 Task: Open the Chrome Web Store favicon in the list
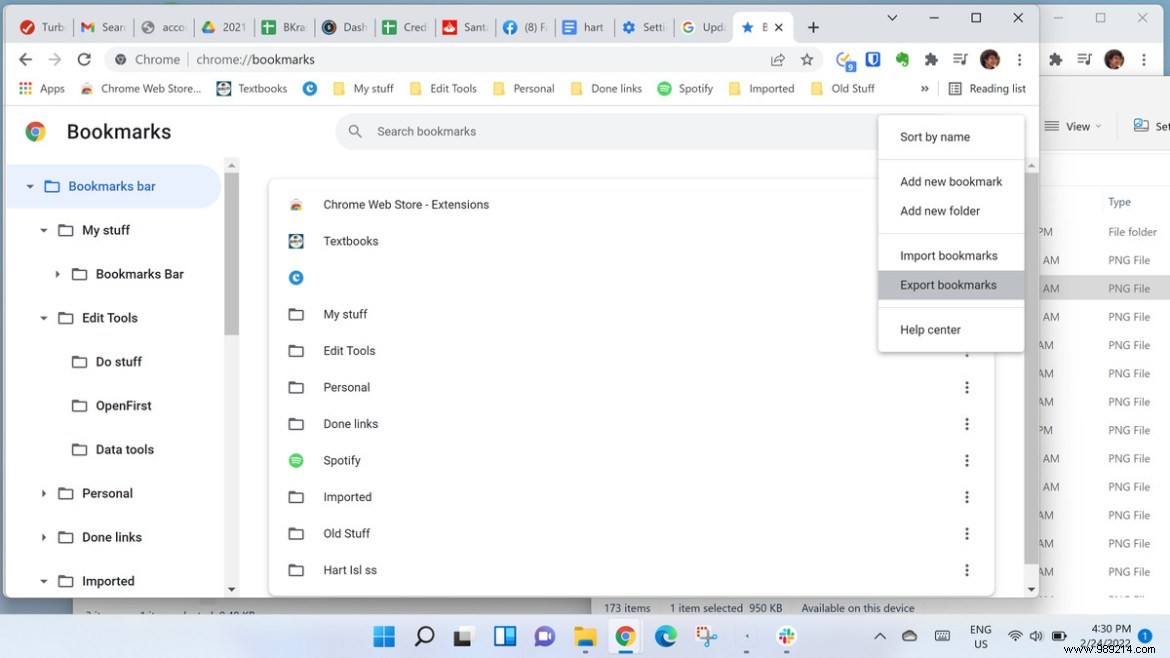click(296, 204)
